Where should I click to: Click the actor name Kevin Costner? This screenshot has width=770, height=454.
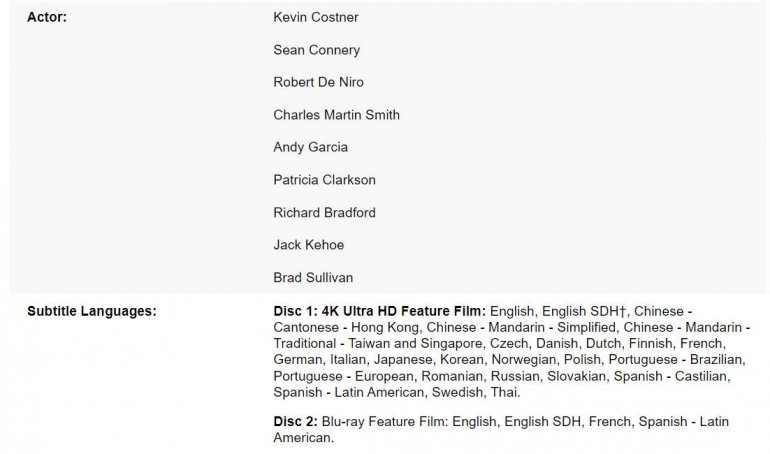[x=315, y=17]
